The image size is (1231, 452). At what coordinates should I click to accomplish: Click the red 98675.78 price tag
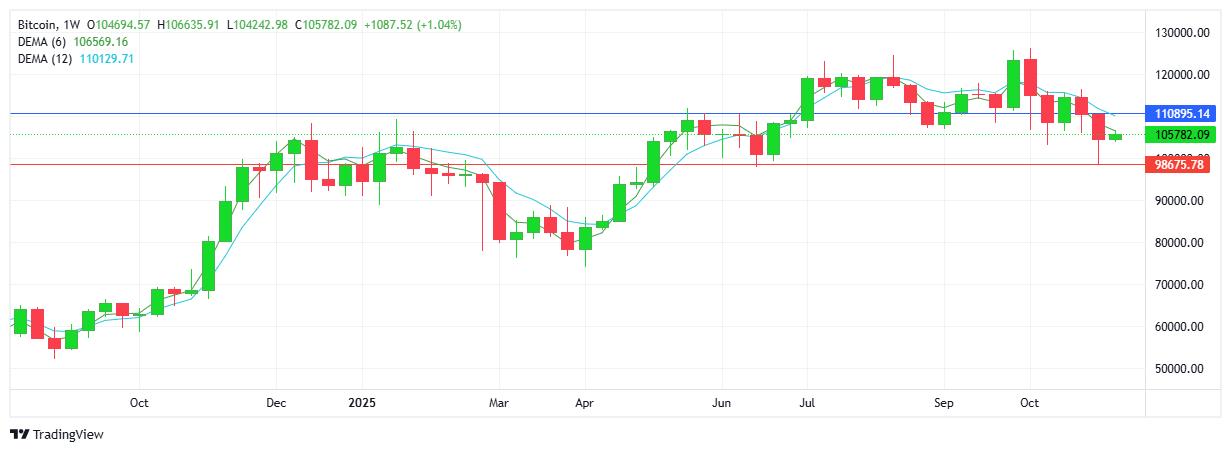(x=1181, y=164)
